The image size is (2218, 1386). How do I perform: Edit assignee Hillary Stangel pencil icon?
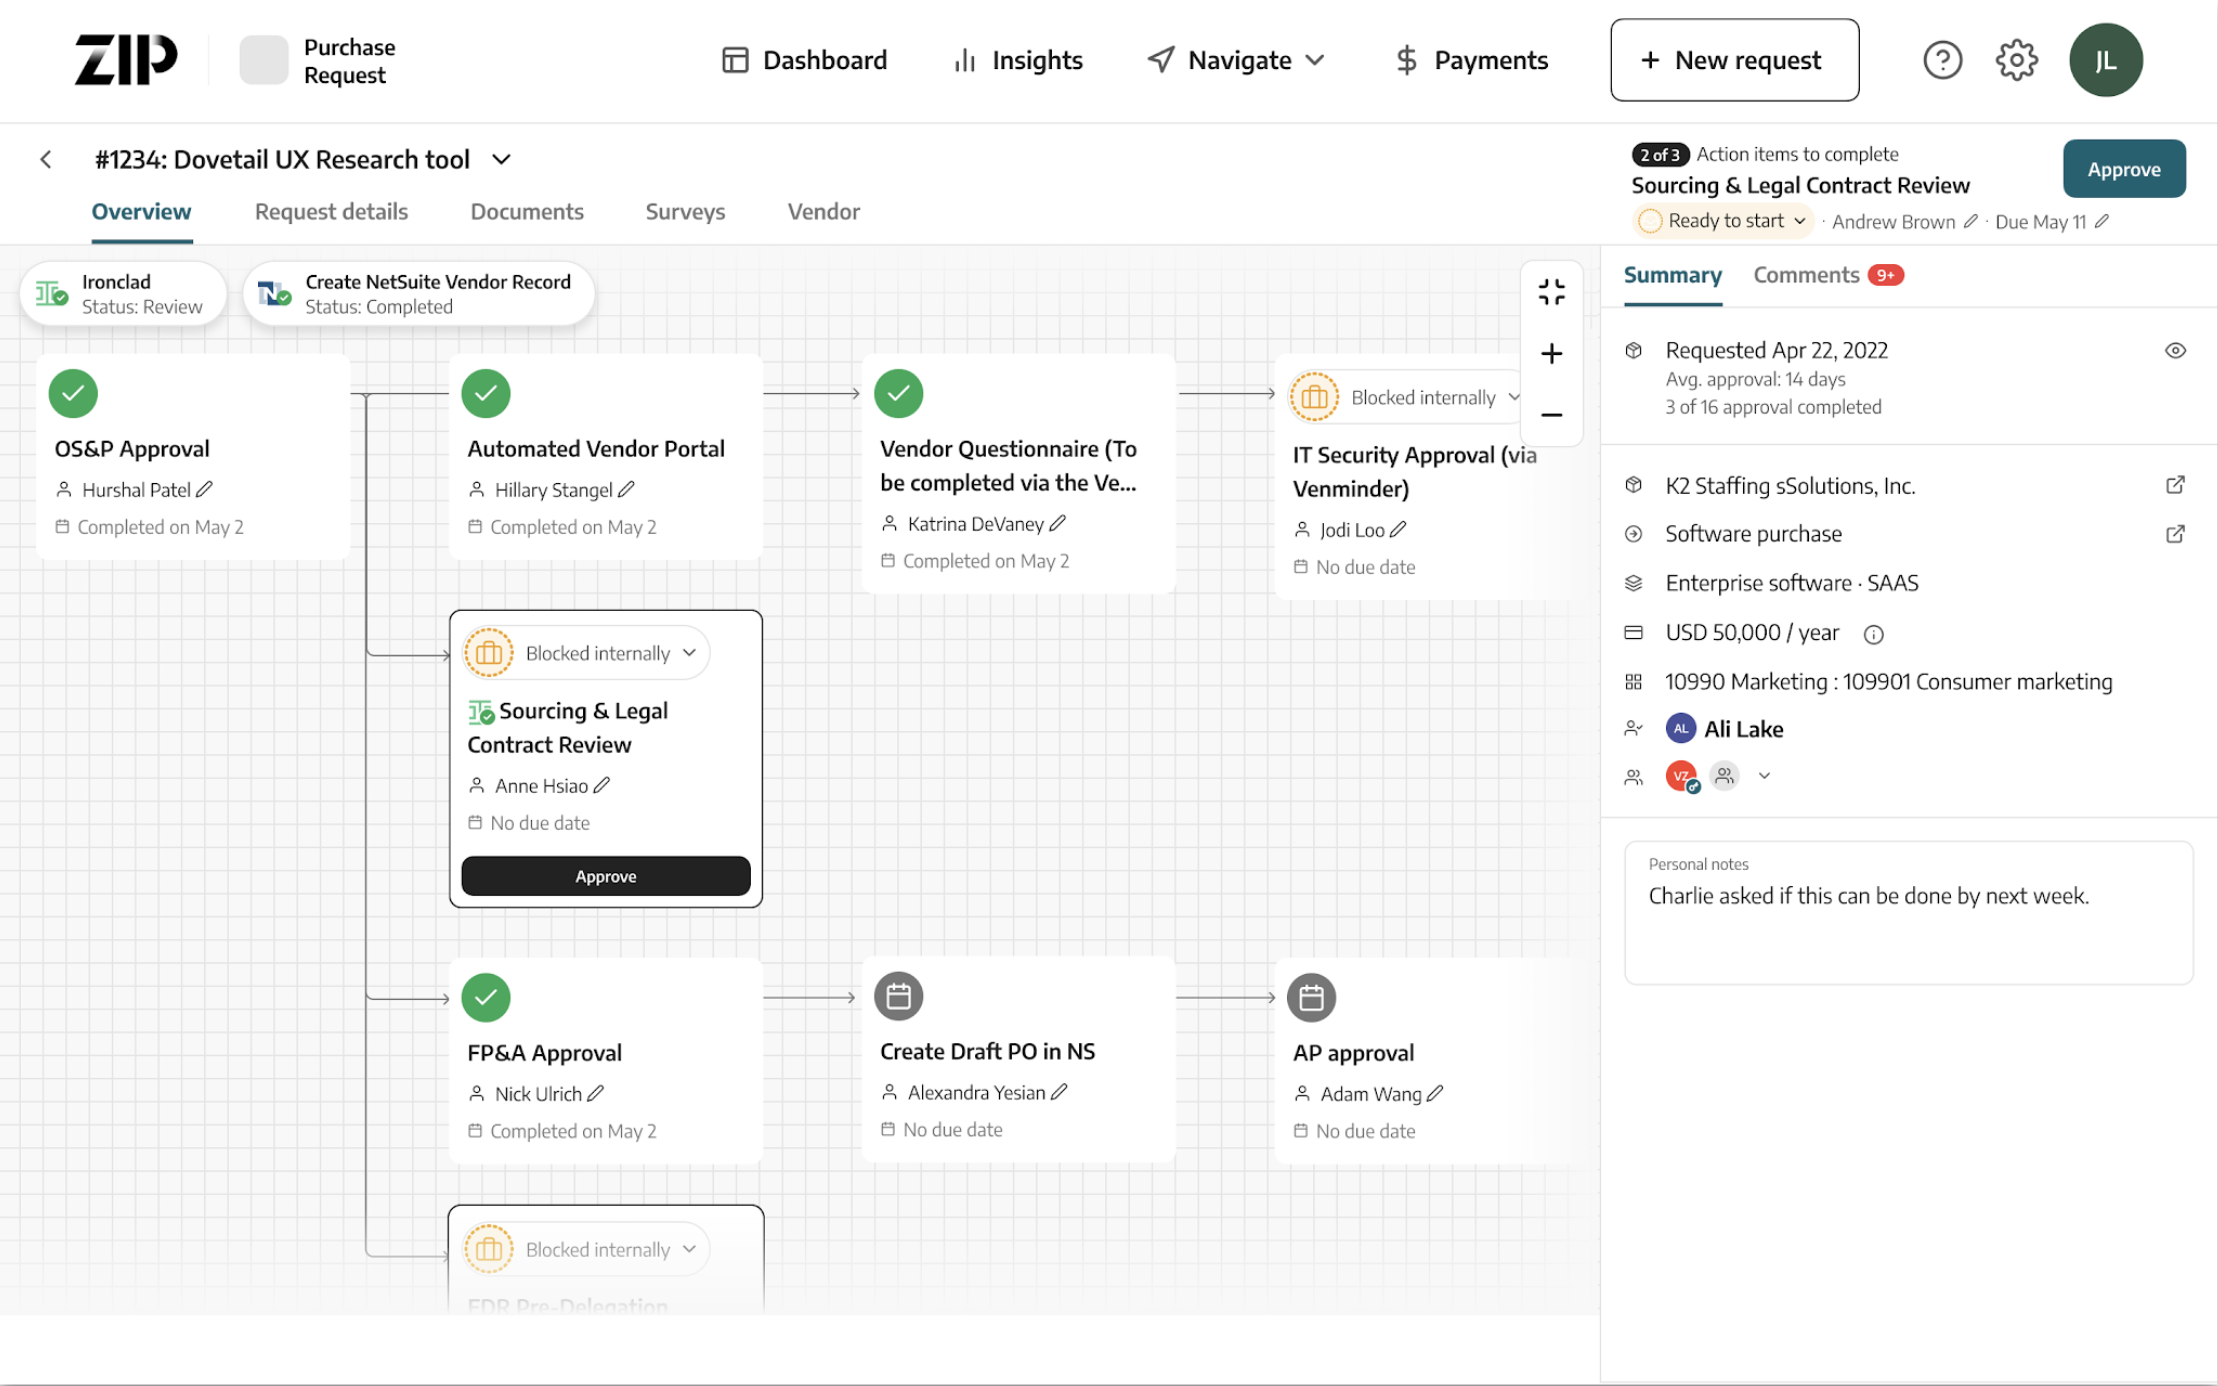[x=627, y=489]
